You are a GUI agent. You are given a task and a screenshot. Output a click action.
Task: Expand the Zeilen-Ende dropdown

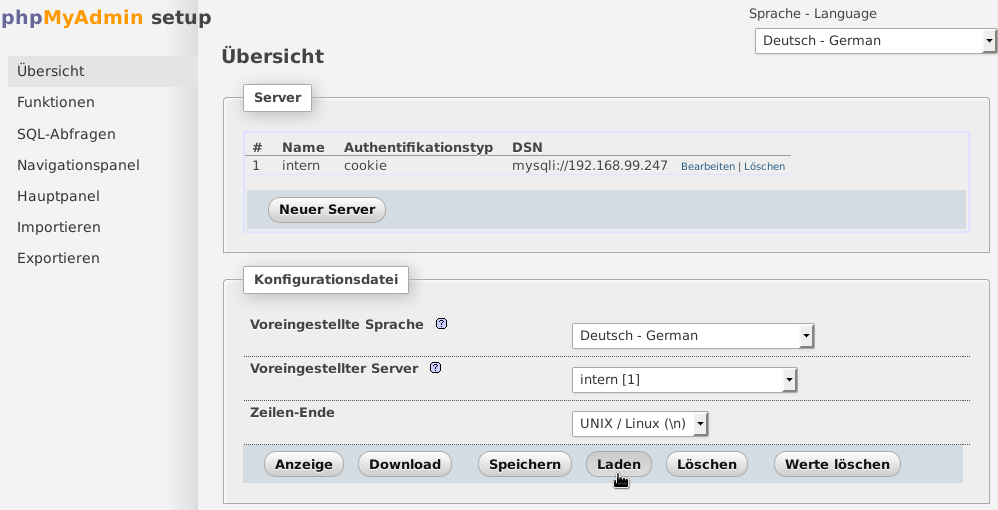(x=640, y=424)
